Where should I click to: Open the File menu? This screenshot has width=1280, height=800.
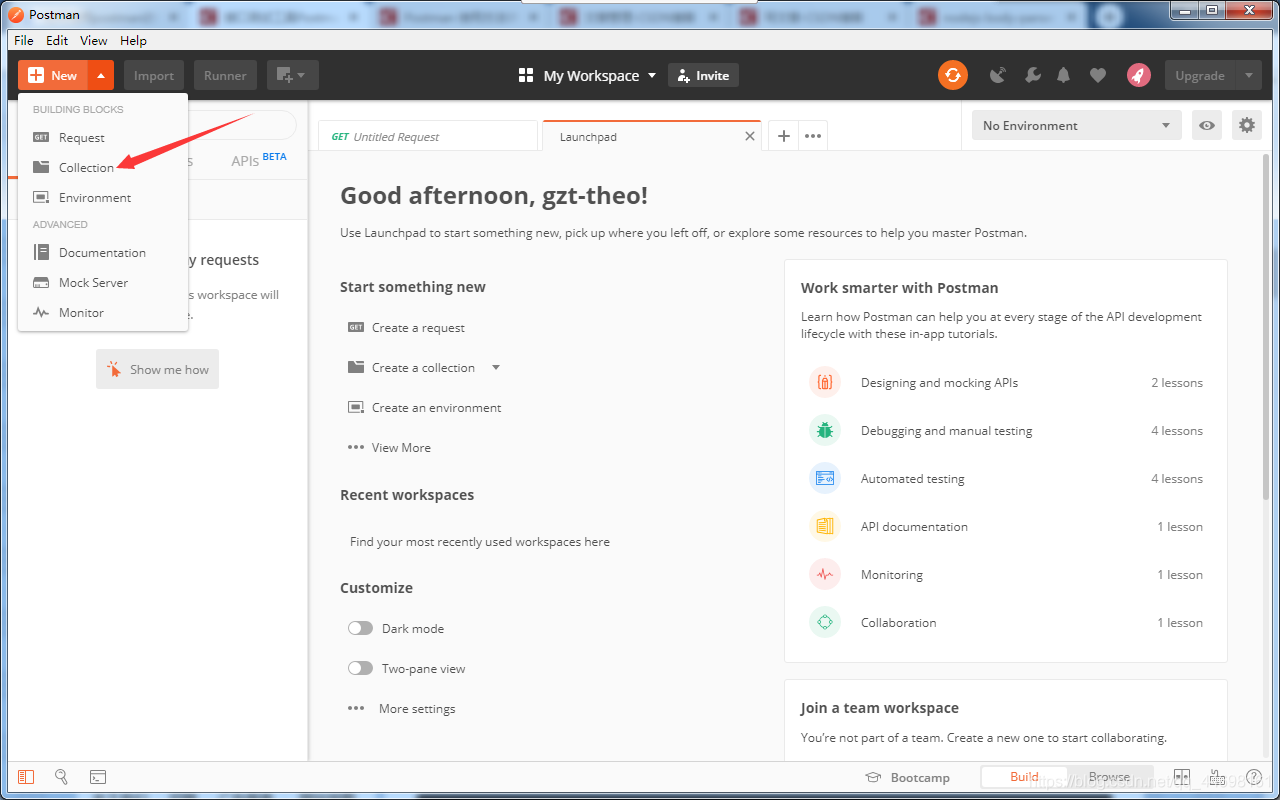[24, 40]
